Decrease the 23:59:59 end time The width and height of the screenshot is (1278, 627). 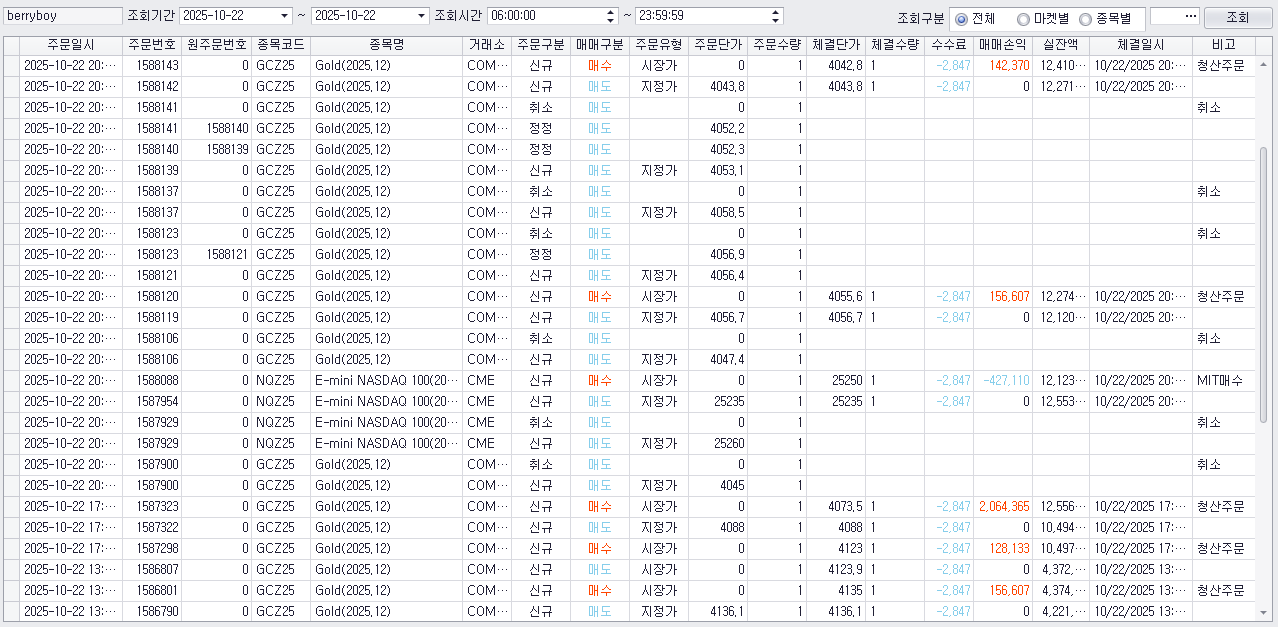point(776,20)
